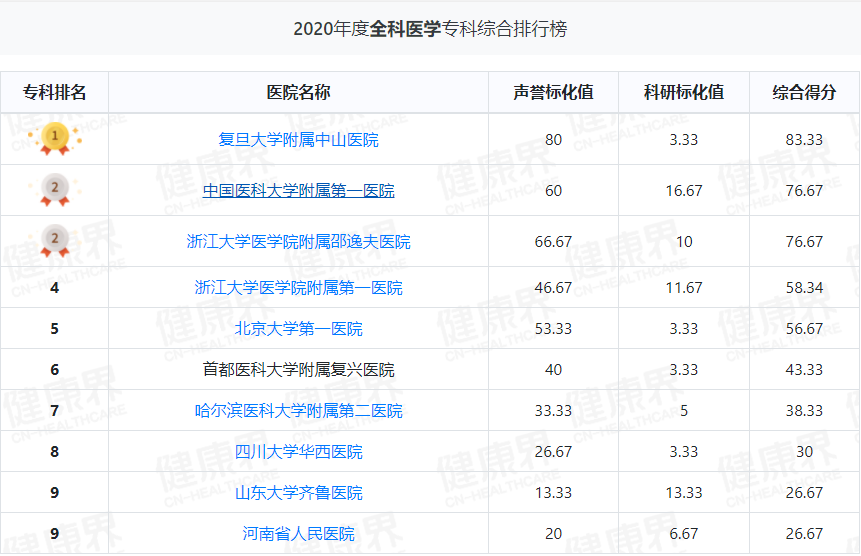Click reputation value 80 for 中山医院

[554, 140]
